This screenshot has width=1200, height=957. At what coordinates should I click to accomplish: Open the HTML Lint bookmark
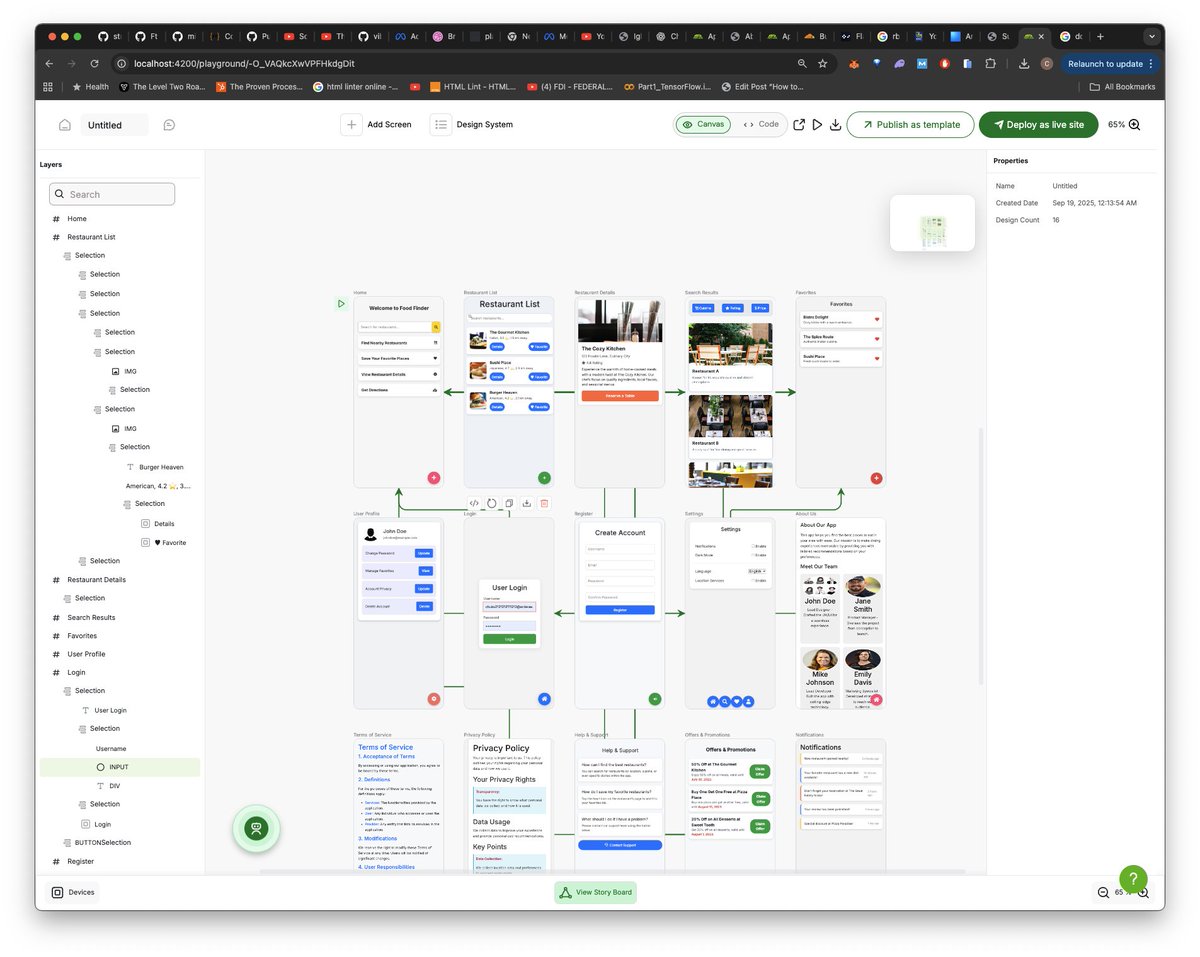tap(472, 87)
